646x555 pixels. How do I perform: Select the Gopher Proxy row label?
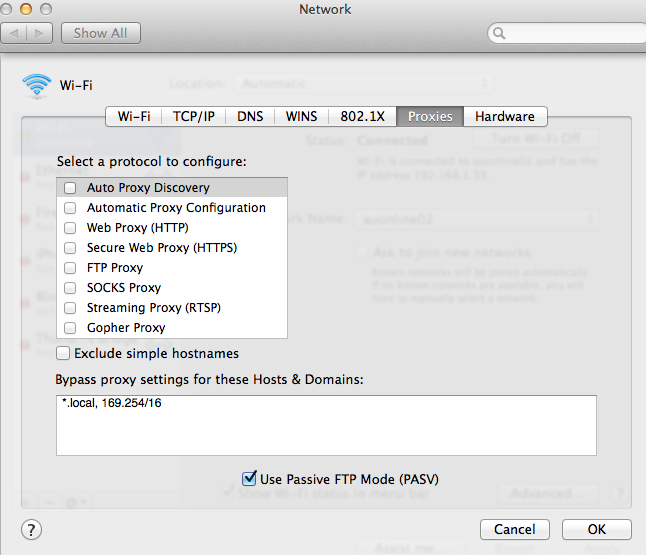pyautogui.click(x=126, y=328)
